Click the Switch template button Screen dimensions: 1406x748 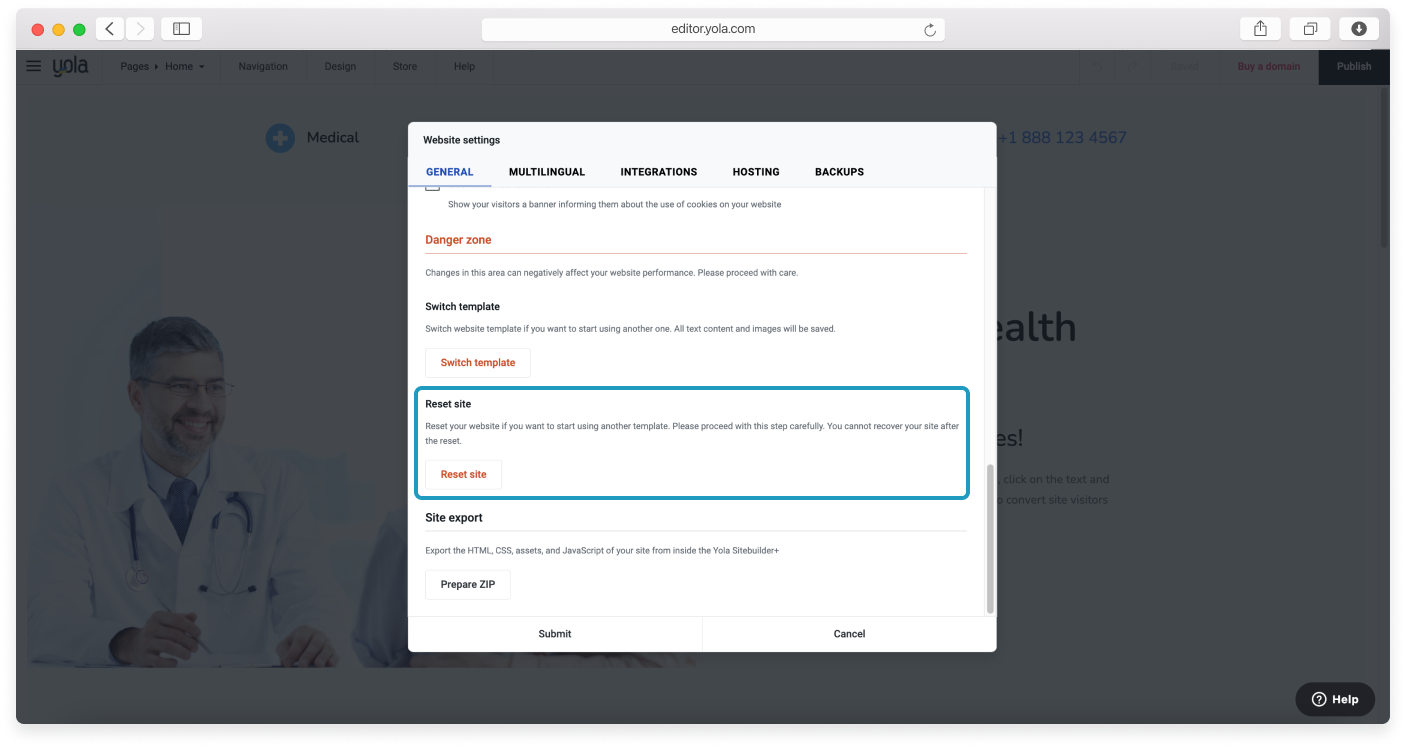(478, 363)
